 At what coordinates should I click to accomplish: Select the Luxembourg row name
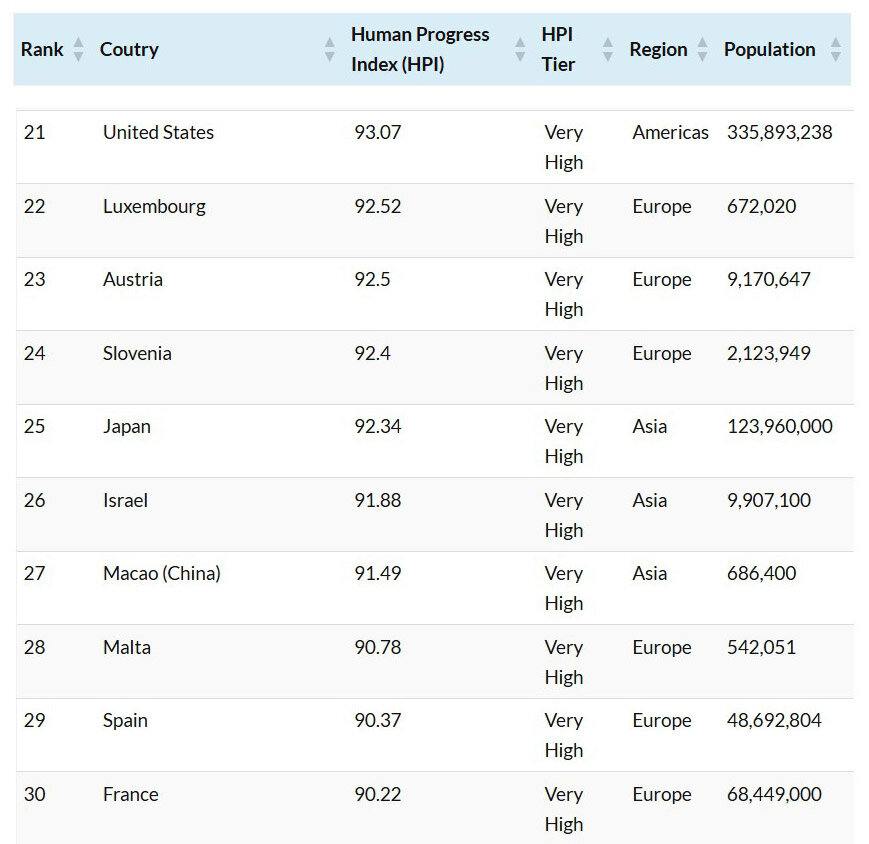(x=154, y=207)
